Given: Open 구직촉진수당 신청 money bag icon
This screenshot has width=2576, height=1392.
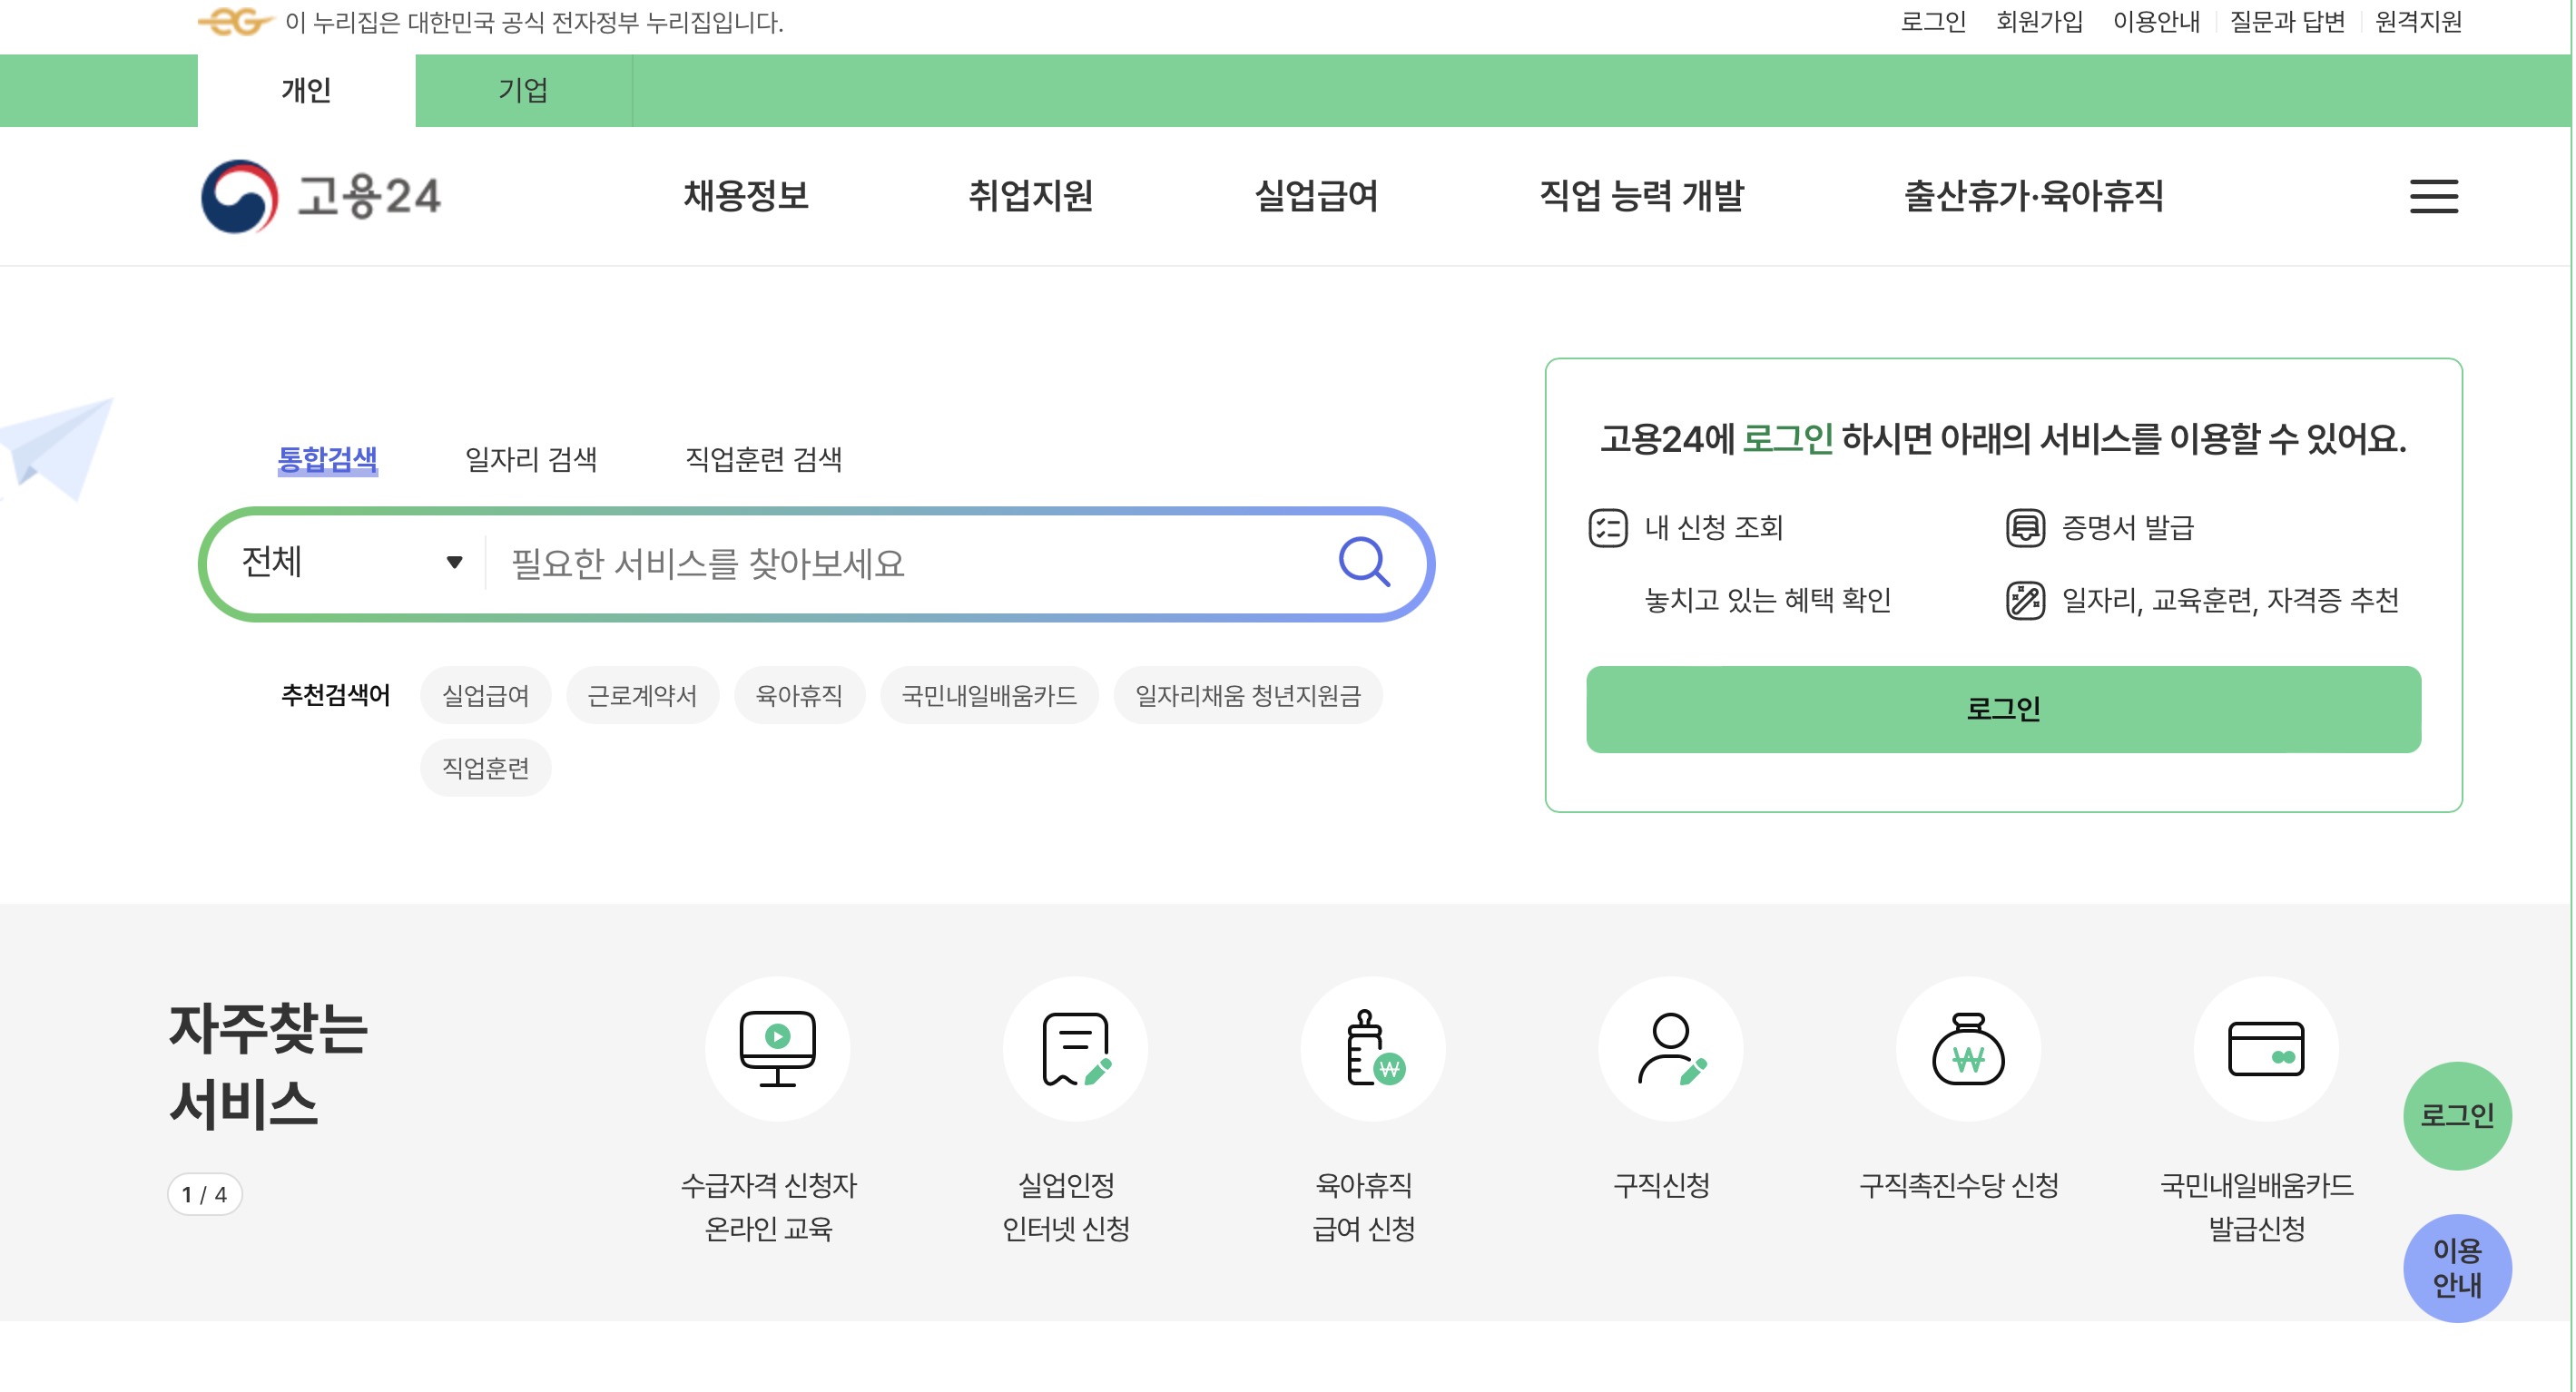Looking at the screenshot, I should tap(1967, 1048).
